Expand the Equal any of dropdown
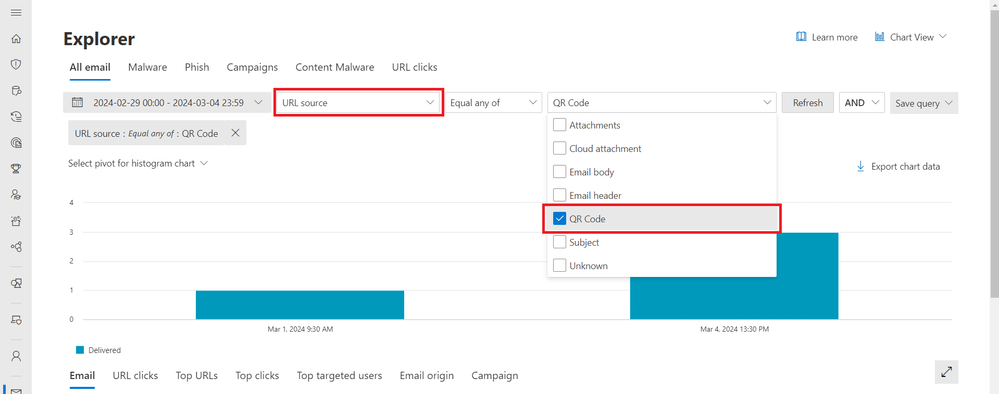 point(494,102)
